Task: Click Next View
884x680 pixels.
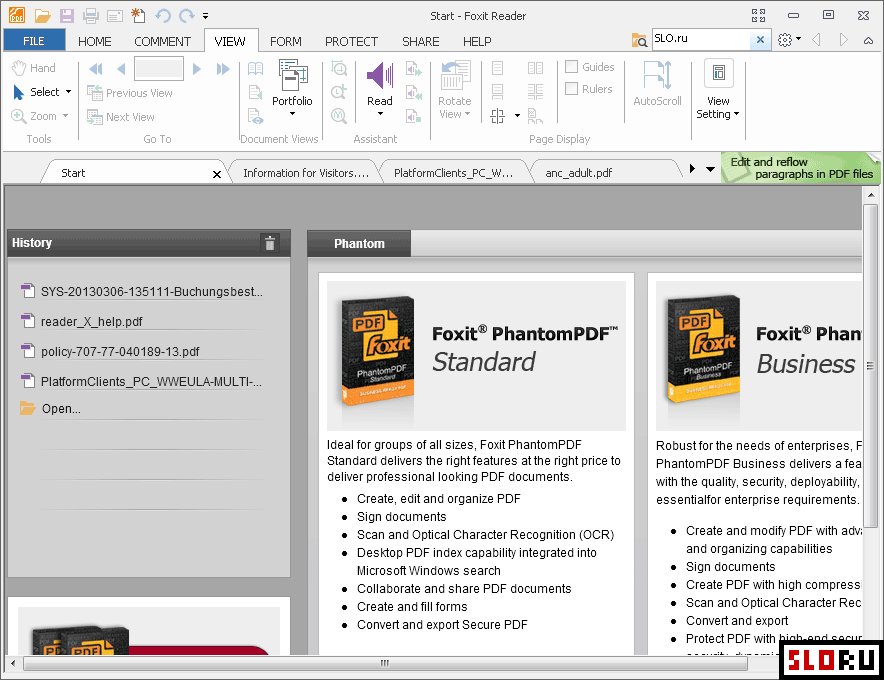Action: 121,117
